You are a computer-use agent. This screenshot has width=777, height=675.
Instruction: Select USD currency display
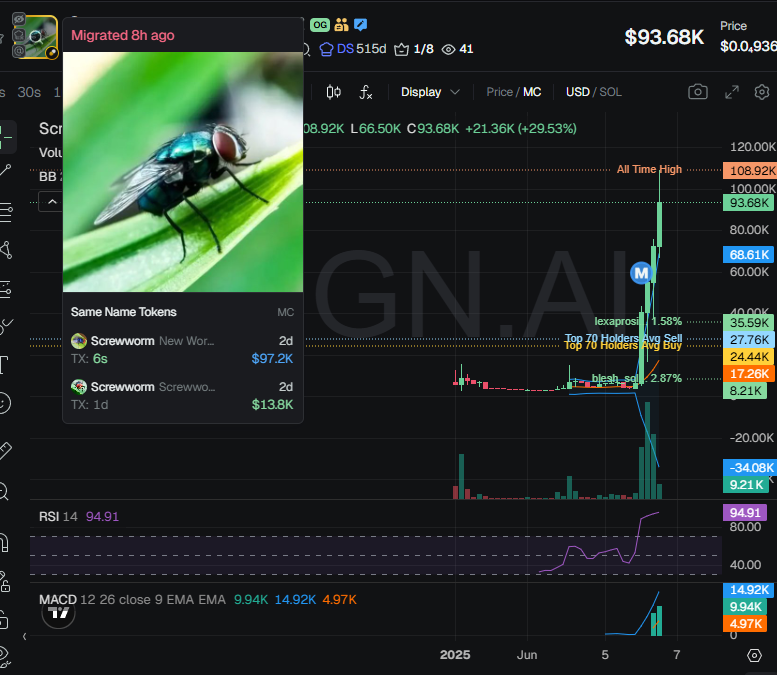[x=577, y=92]
